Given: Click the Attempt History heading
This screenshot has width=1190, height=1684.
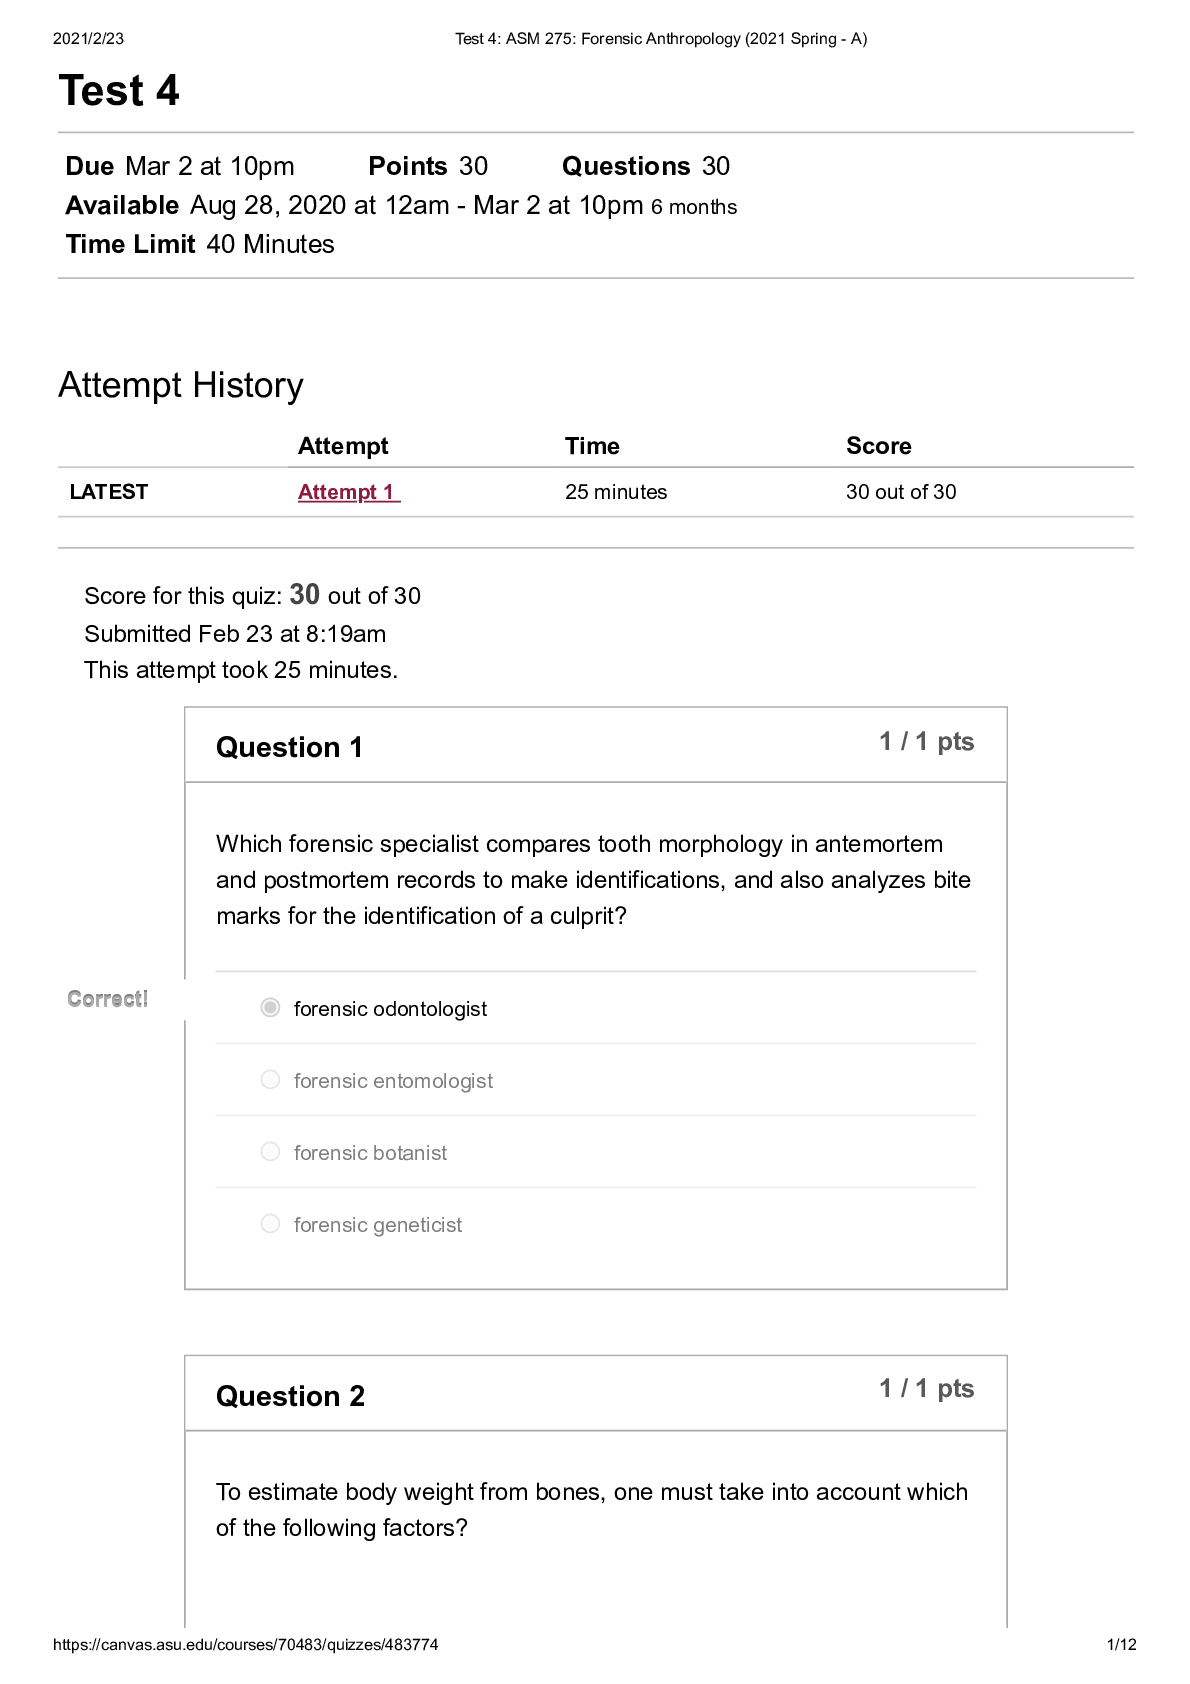Looking at the screenshot, I should tap(181, 385).
